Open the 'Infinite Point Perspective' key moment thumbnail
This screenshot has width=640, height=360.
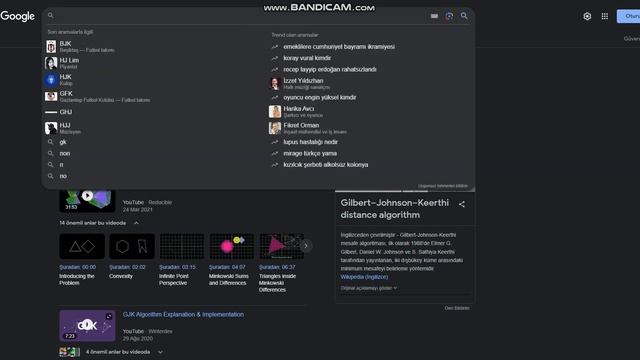coord(182,246)
